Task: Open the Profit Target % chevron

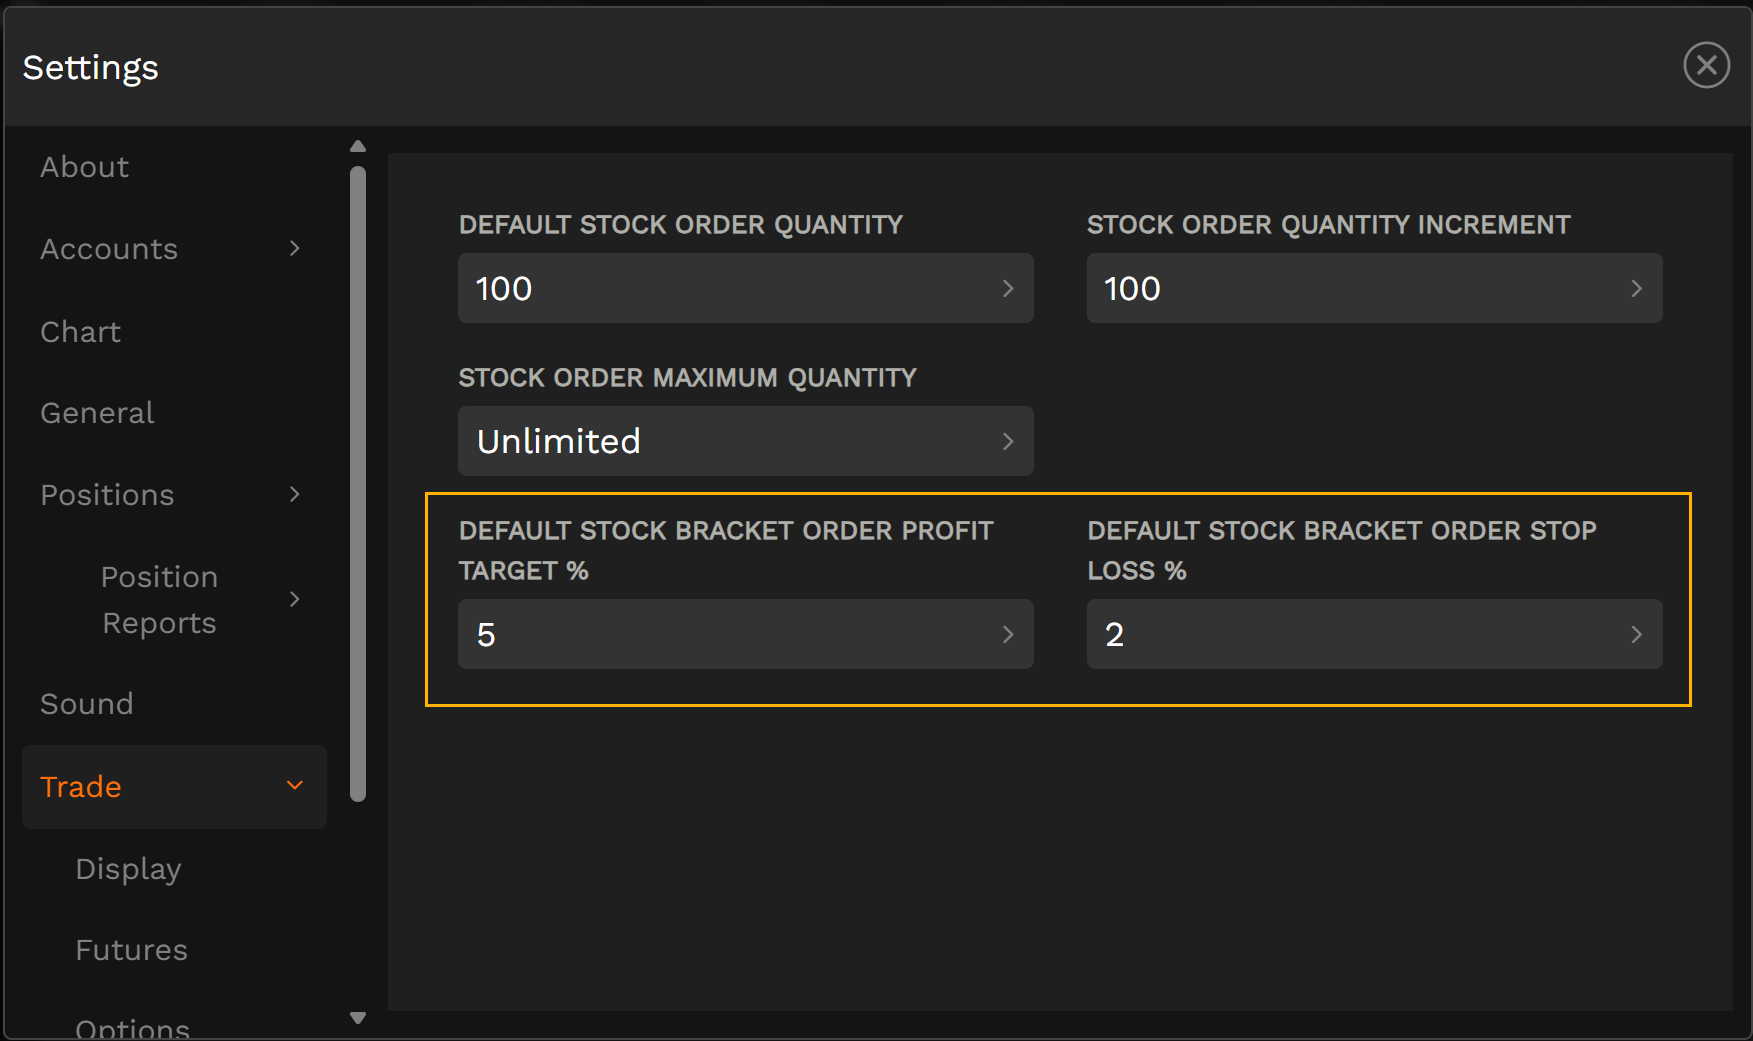Action: tap(1008, 634)
